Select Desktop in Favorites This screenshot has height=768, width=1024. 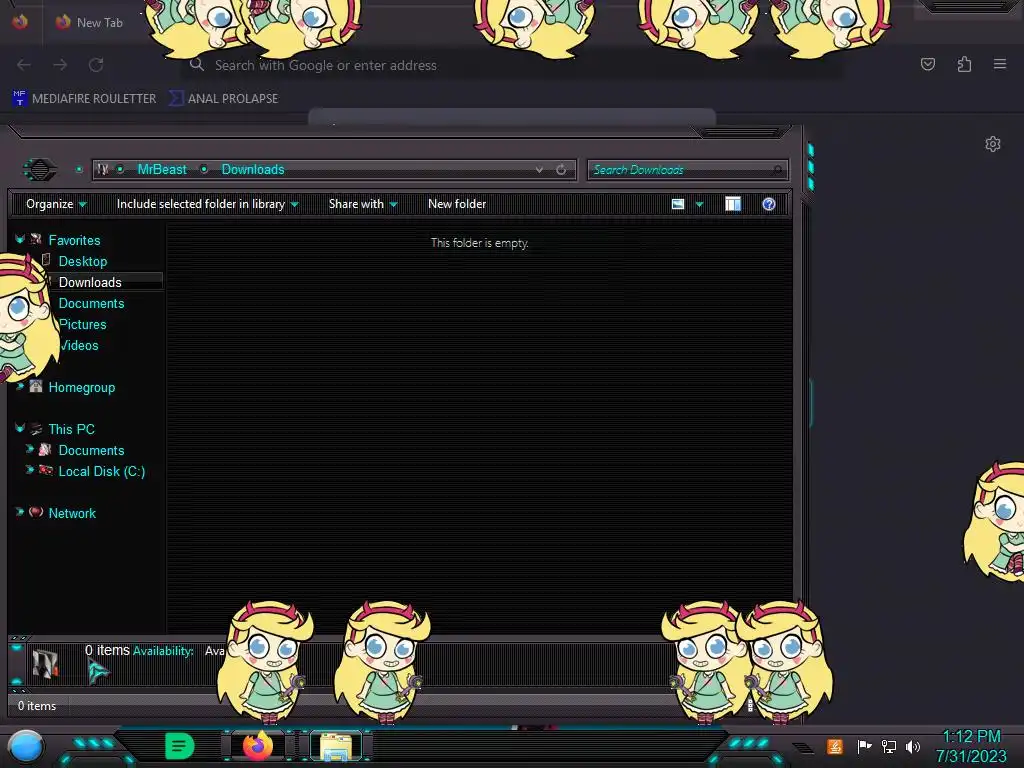tap(83, 261)
